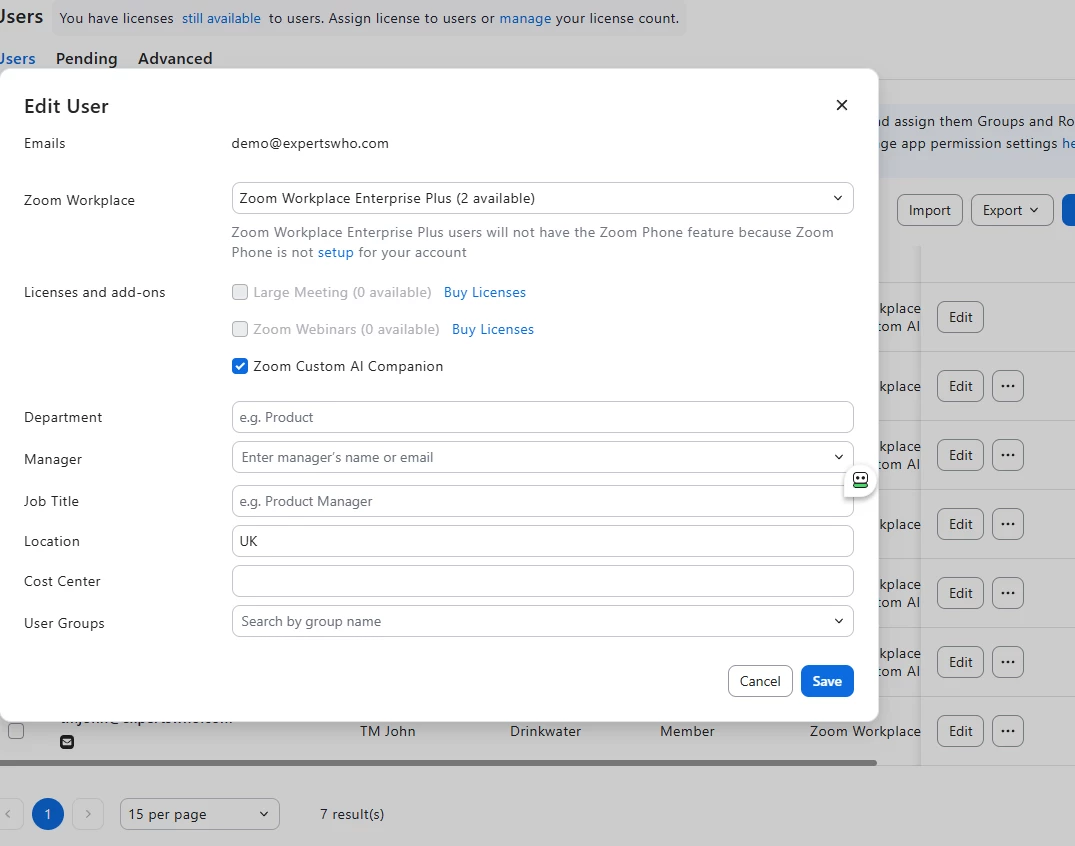Open the Export dropdown button
1075x846 pixels.
[1012, 210]
